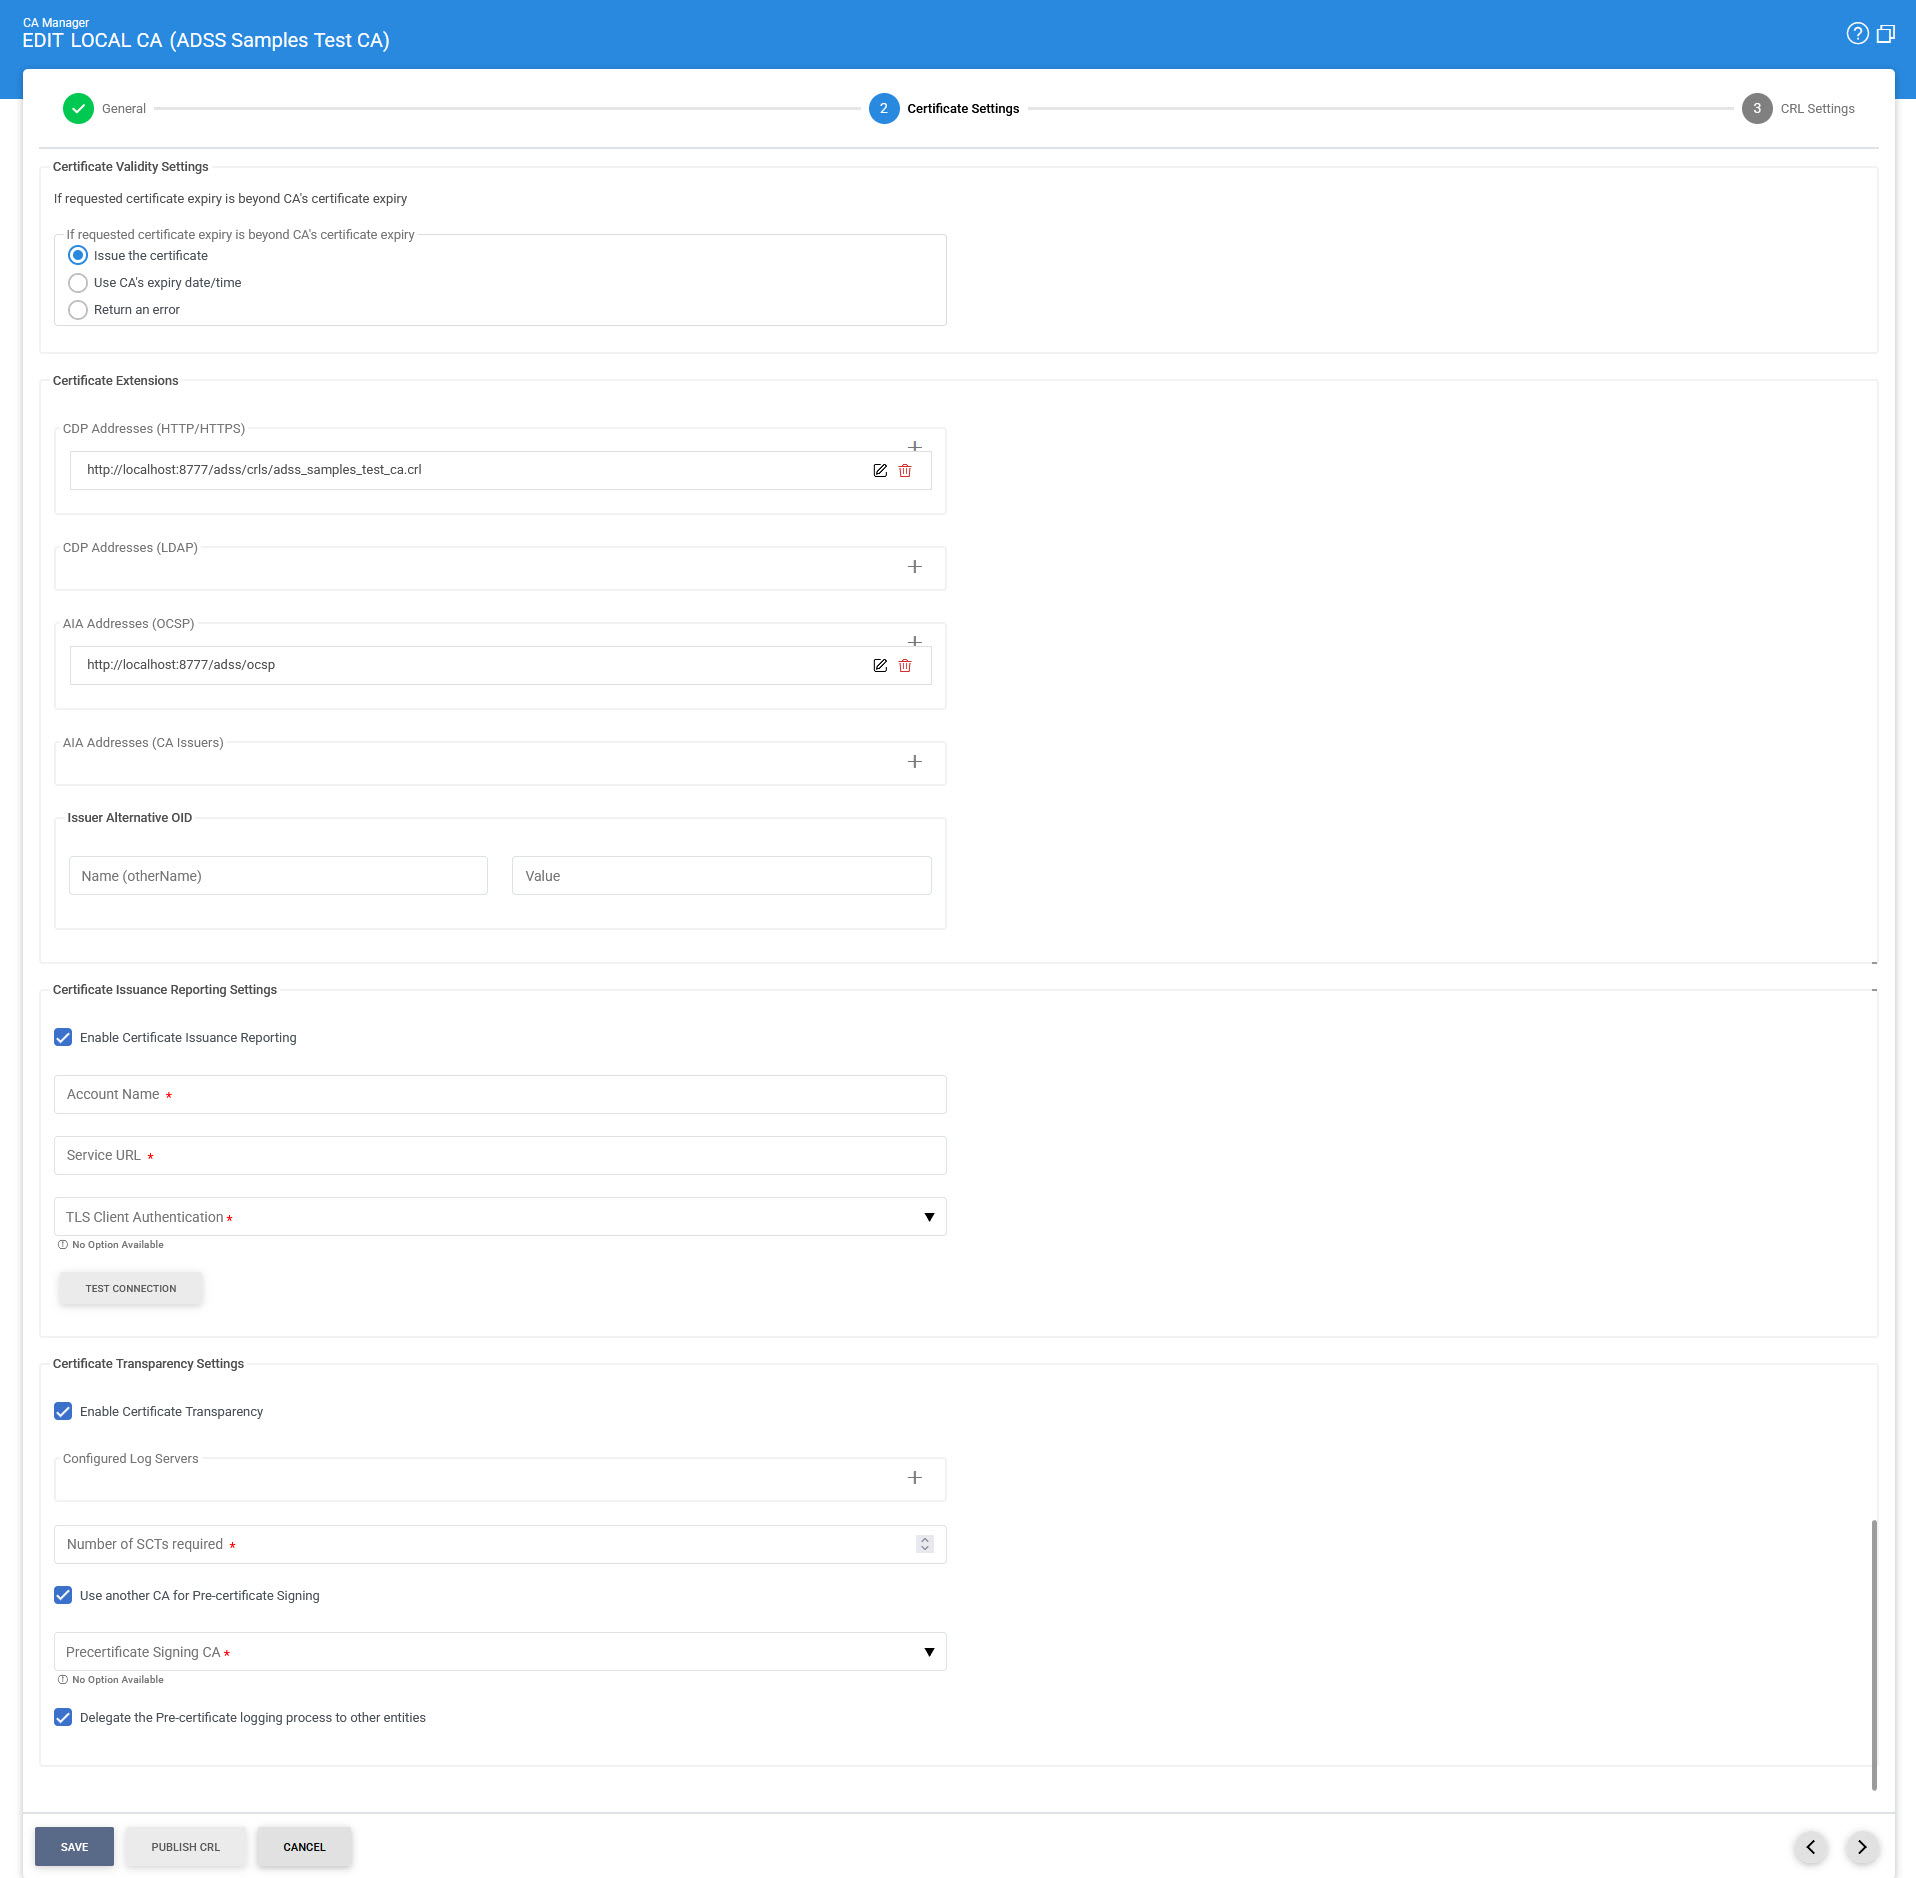Go to next step arrow
This screenshot has height=1878, width=1916.
(1862, 1847)
